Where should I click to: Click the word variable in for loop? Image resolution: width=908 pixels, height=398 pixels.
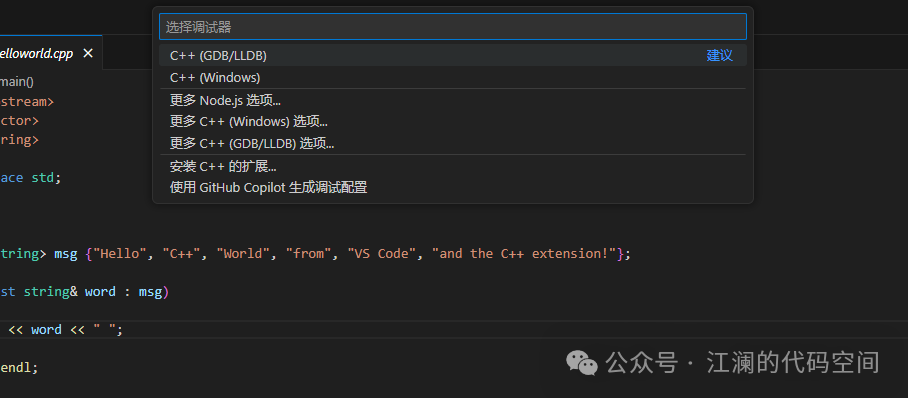[x=100, y=291]
